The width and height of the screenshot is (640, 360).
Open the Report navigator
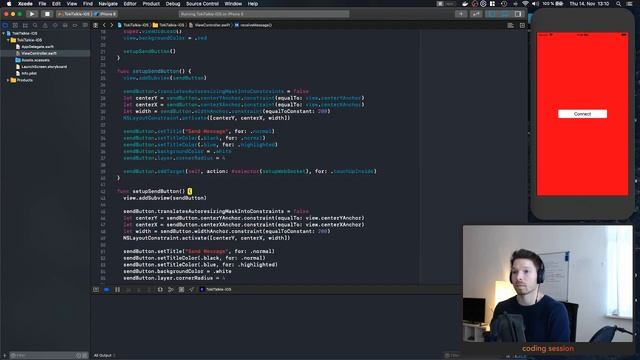pos(85,25)
